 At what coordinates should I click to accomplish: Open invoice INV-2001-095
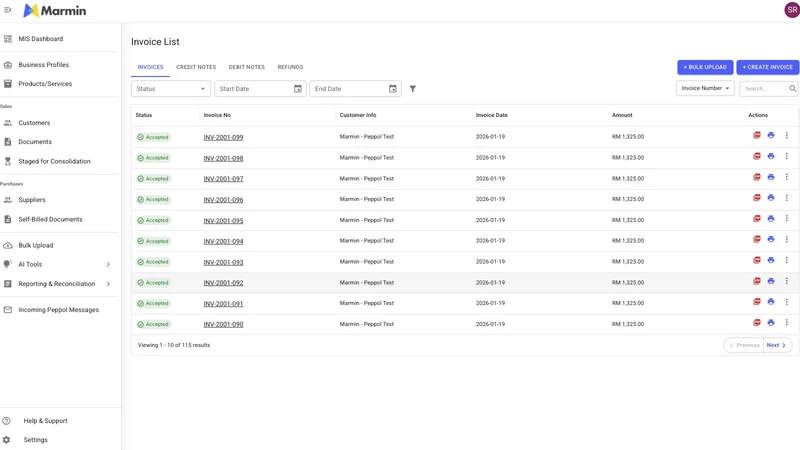pos(223,221)
